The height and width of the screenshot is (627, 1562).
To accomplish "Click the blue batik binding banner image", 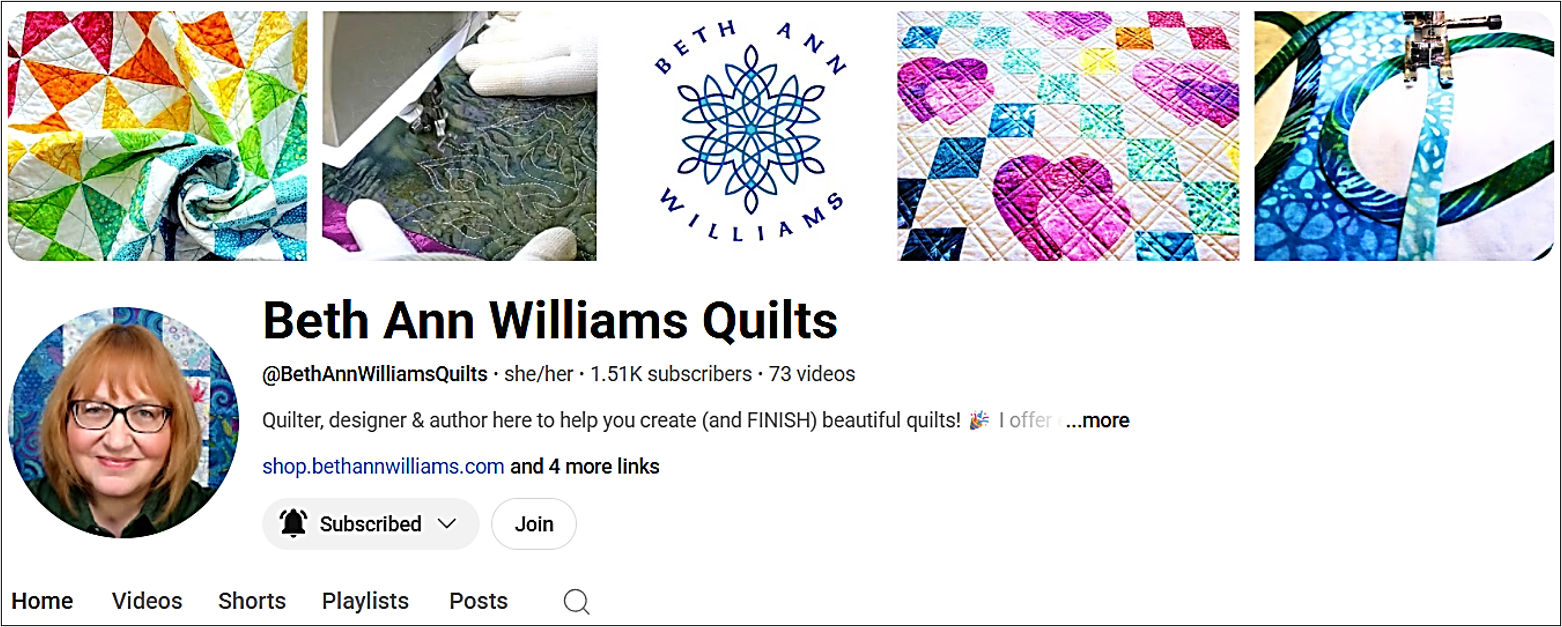I will point(1403,136).
